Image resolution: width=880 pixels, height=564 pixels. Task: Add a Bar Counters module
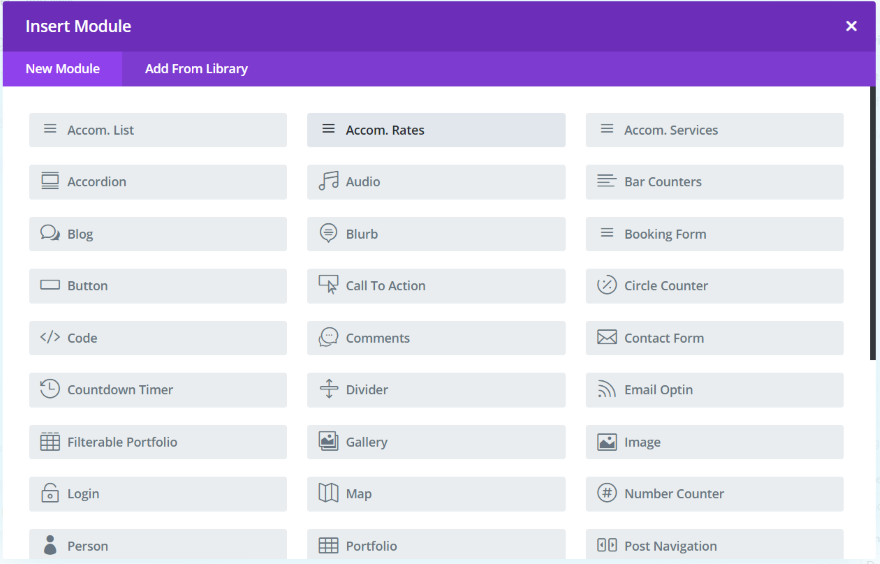tap(714, 182)
